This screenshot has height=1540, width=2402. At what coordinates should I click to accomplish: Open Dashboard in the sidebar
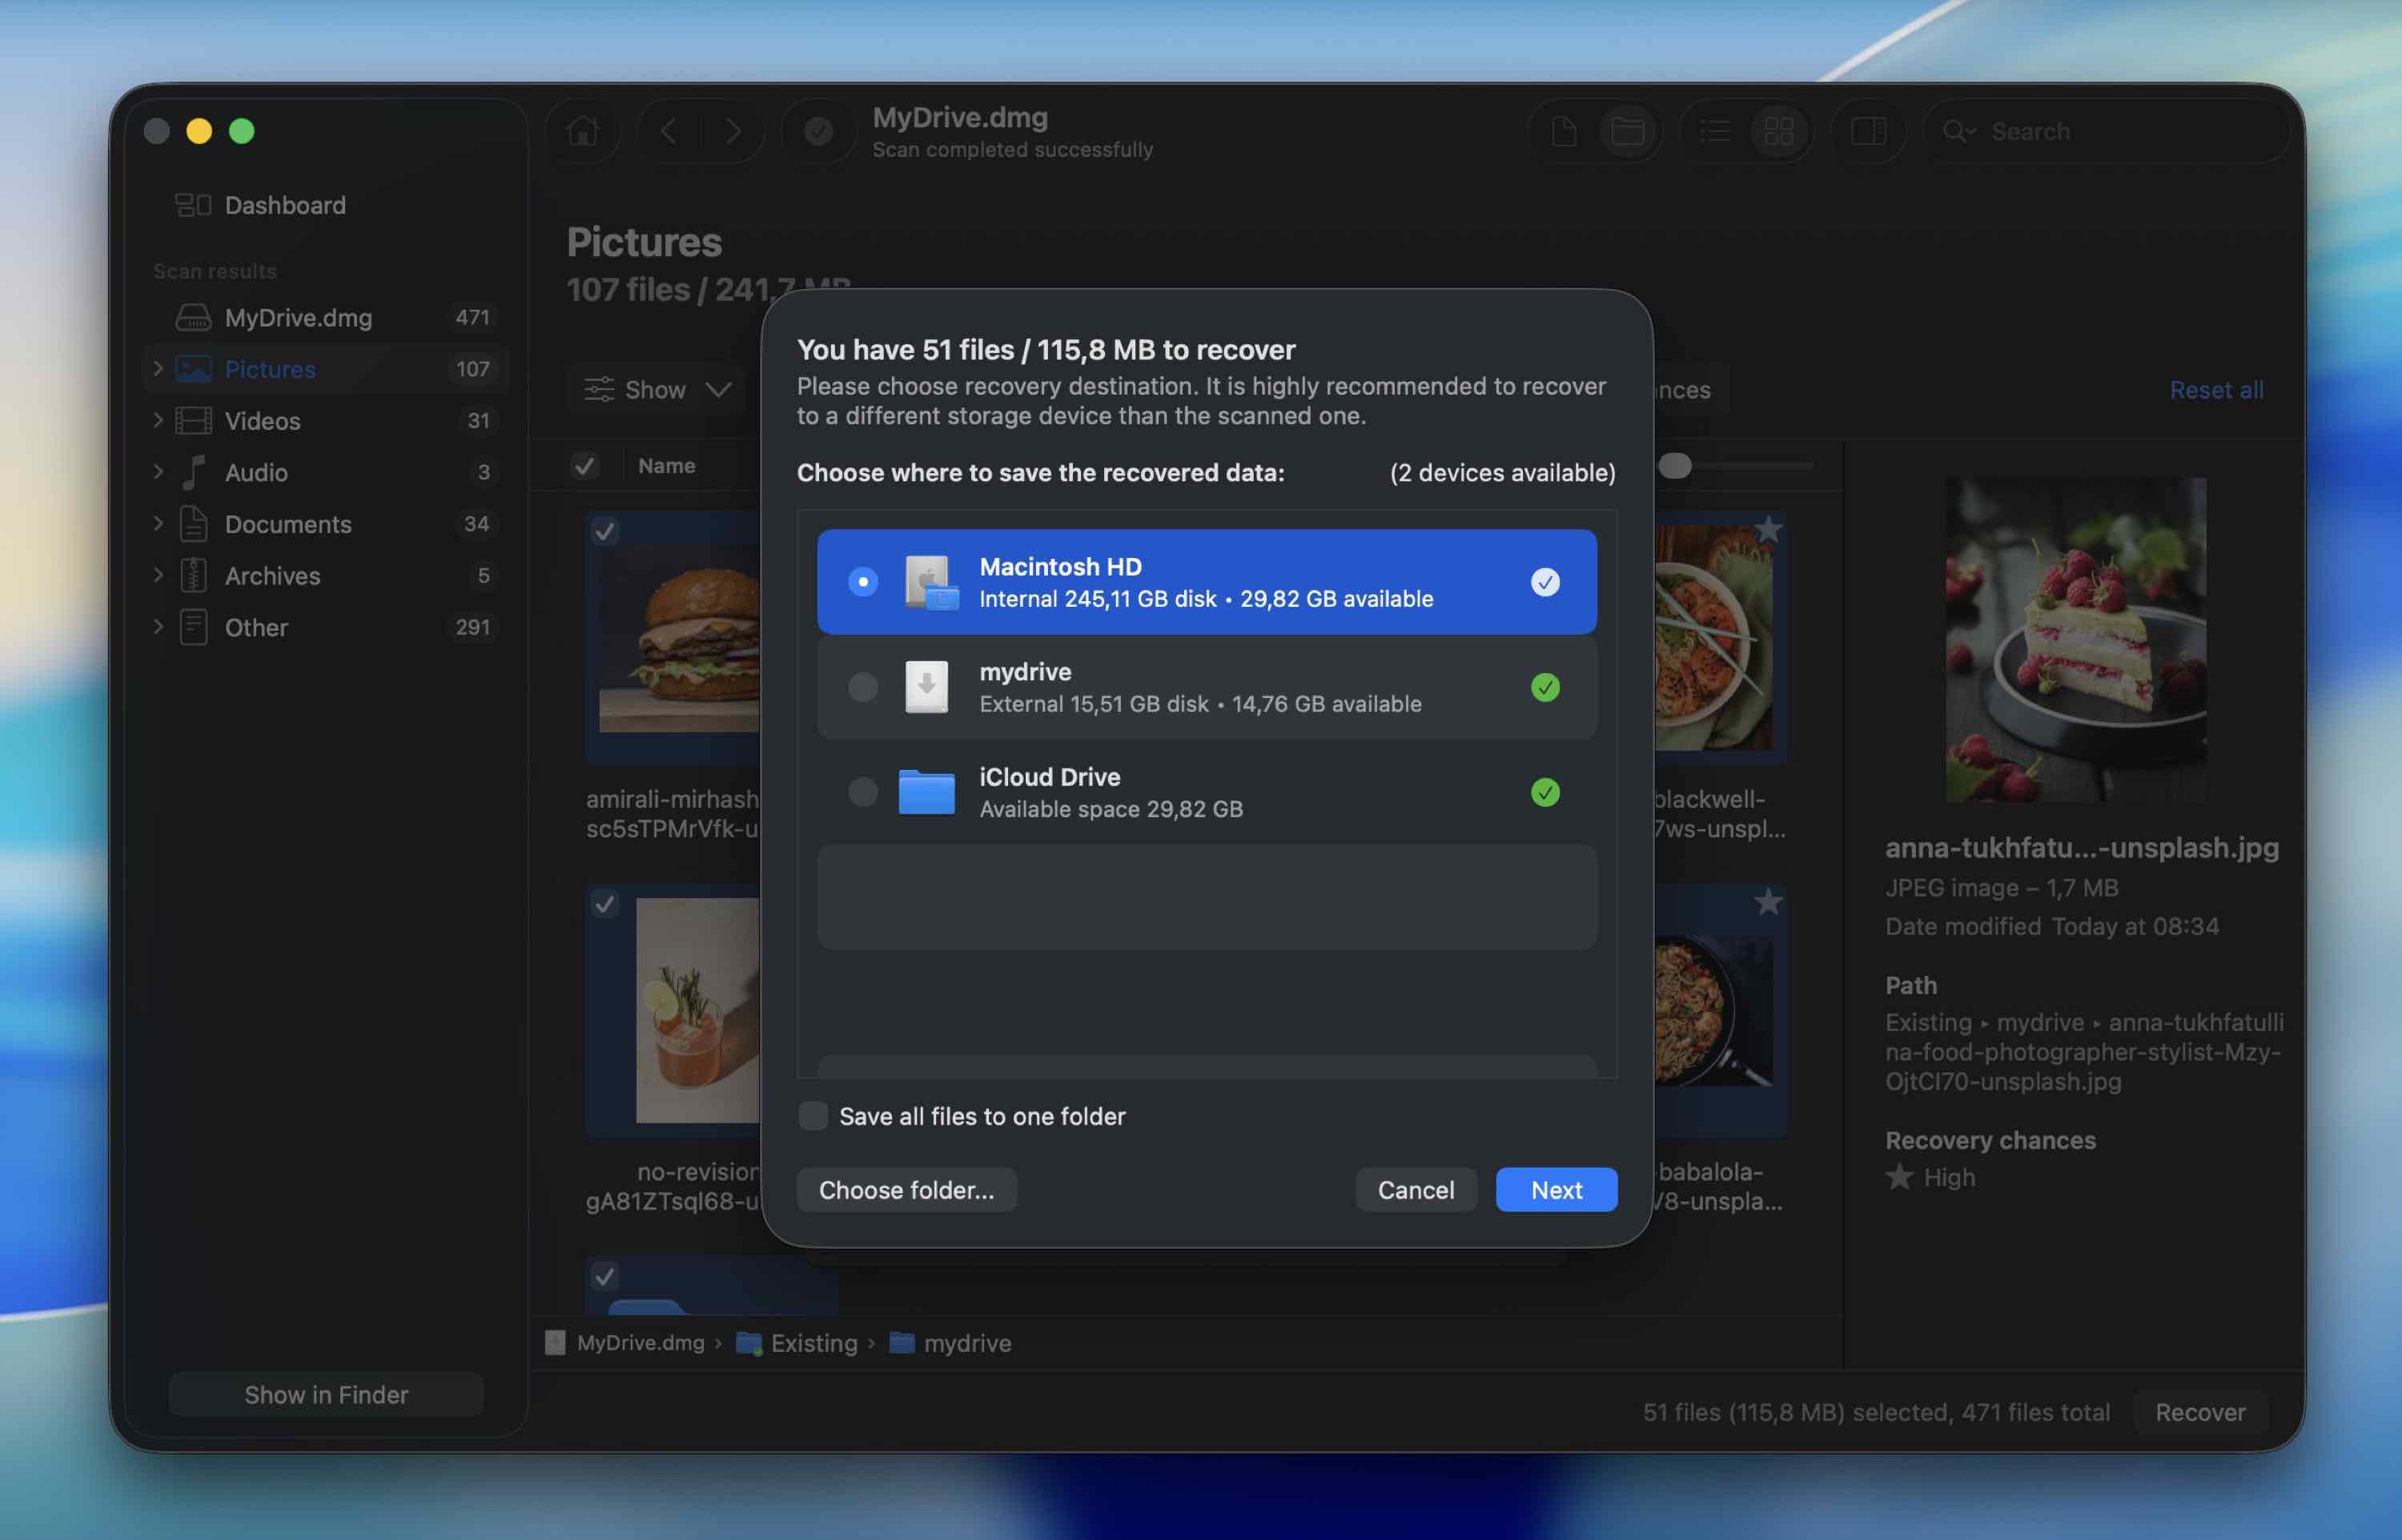point(284,205)
